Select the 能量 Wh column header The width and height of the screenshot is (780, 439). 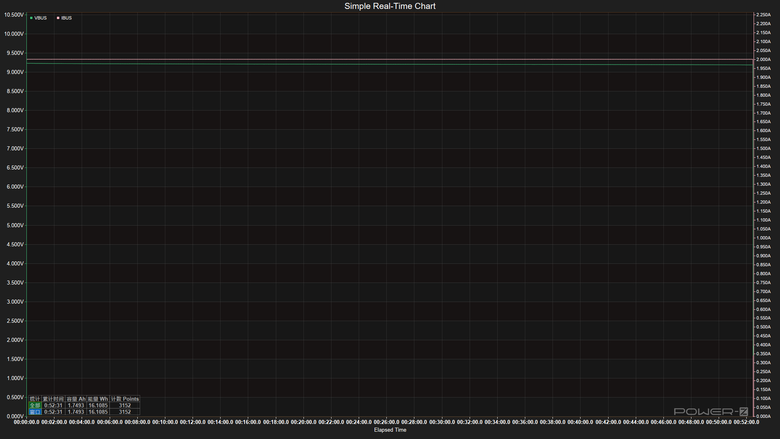point(98,399)
